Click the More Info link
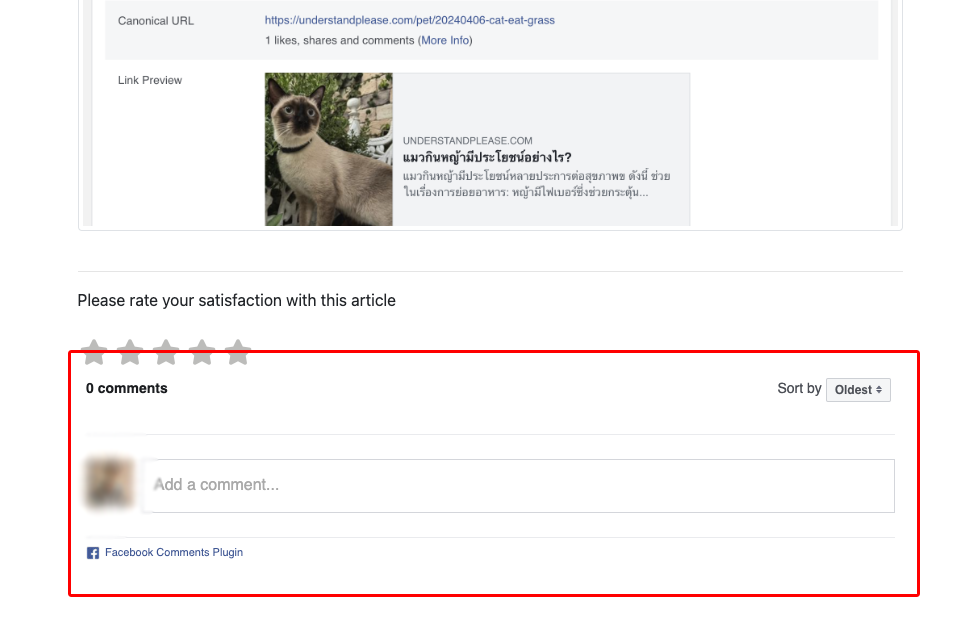 click(445, 41)
